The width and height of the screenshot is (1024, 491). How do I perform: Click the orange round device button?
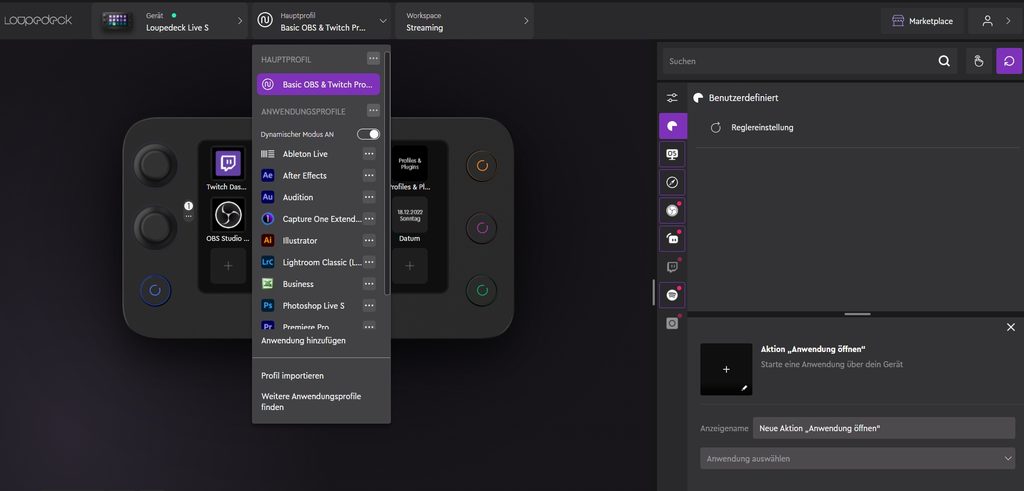[482, 166]
